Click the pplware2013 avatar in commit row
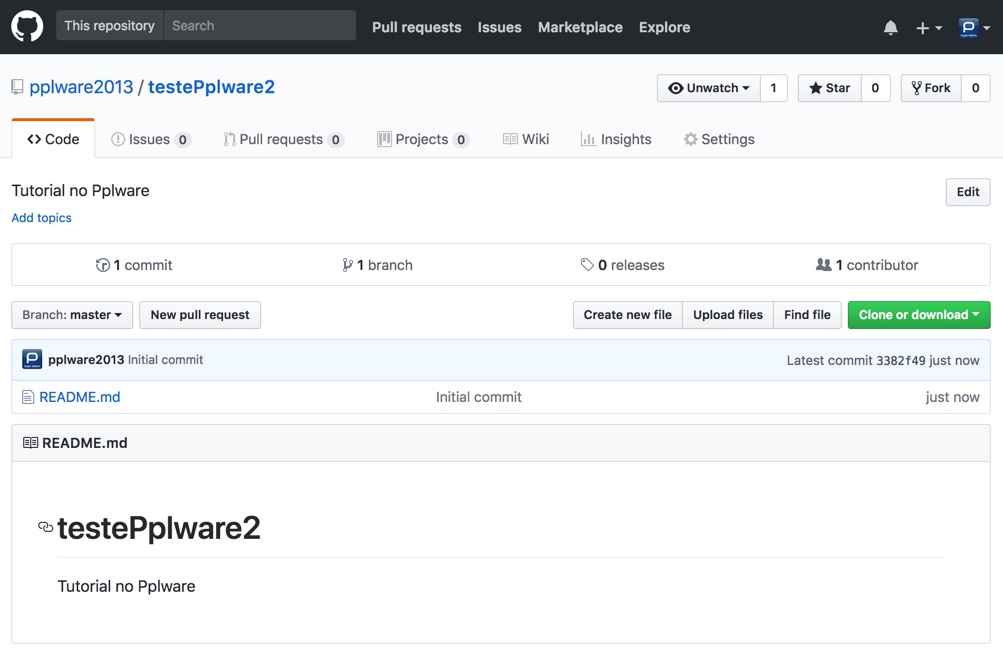 coord(32,359)
